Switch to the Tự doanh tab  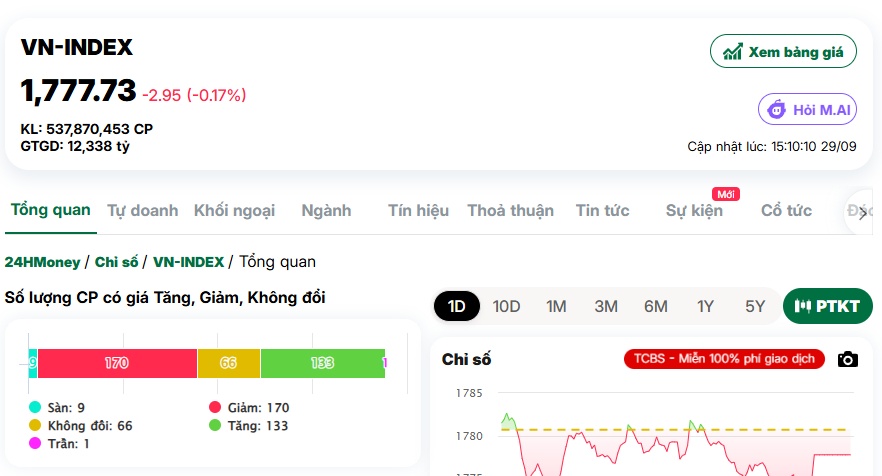143,210
